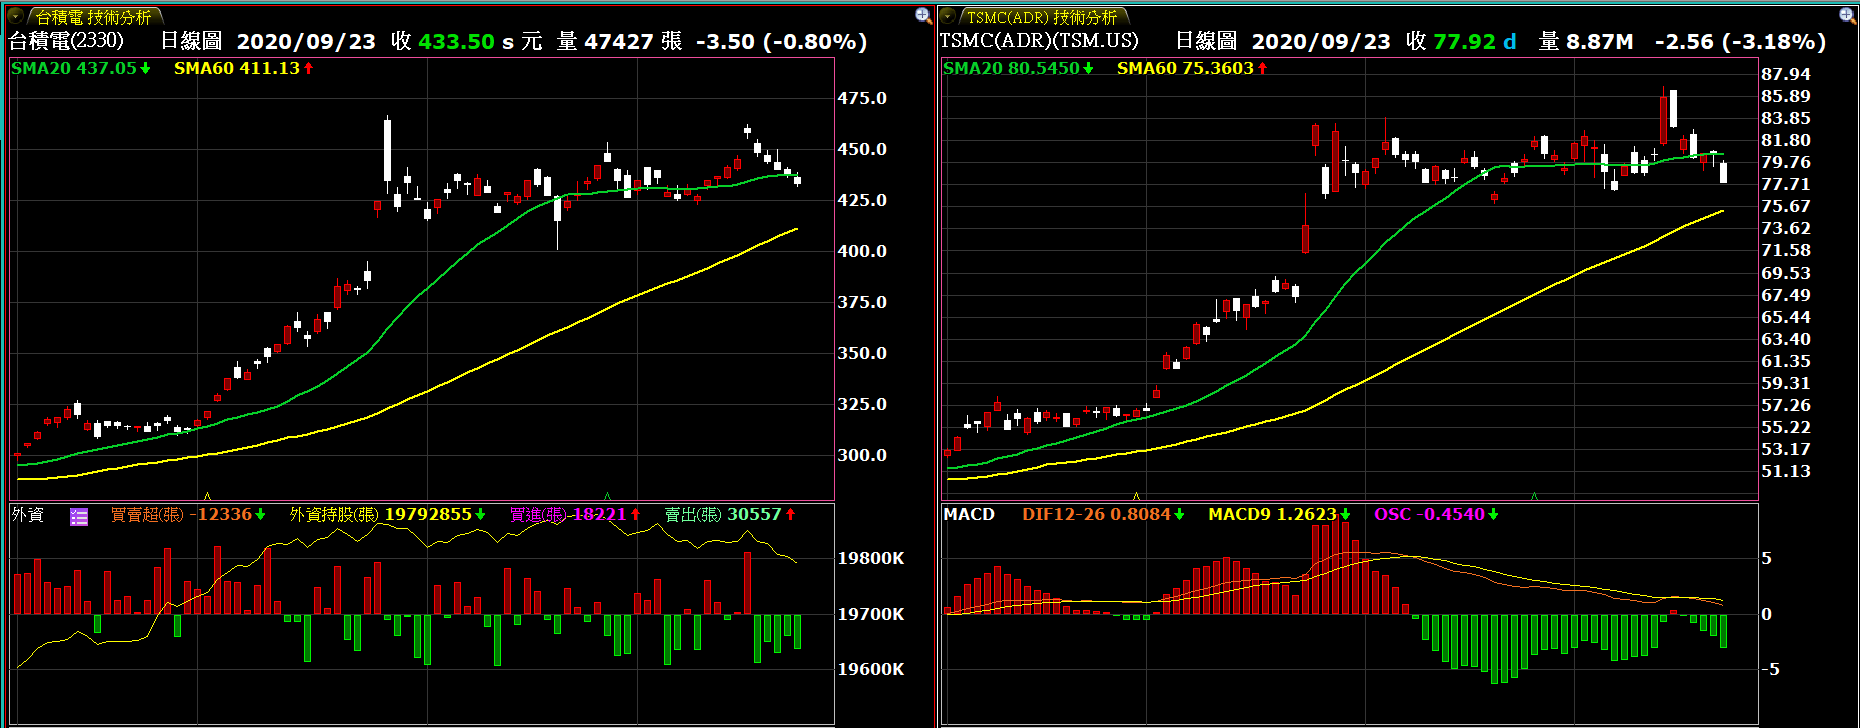Image resolution: width=1860 pixels, height=728 pixels.
Task: Click the 外資 sub-chart label
Action: tap(28, 515)
